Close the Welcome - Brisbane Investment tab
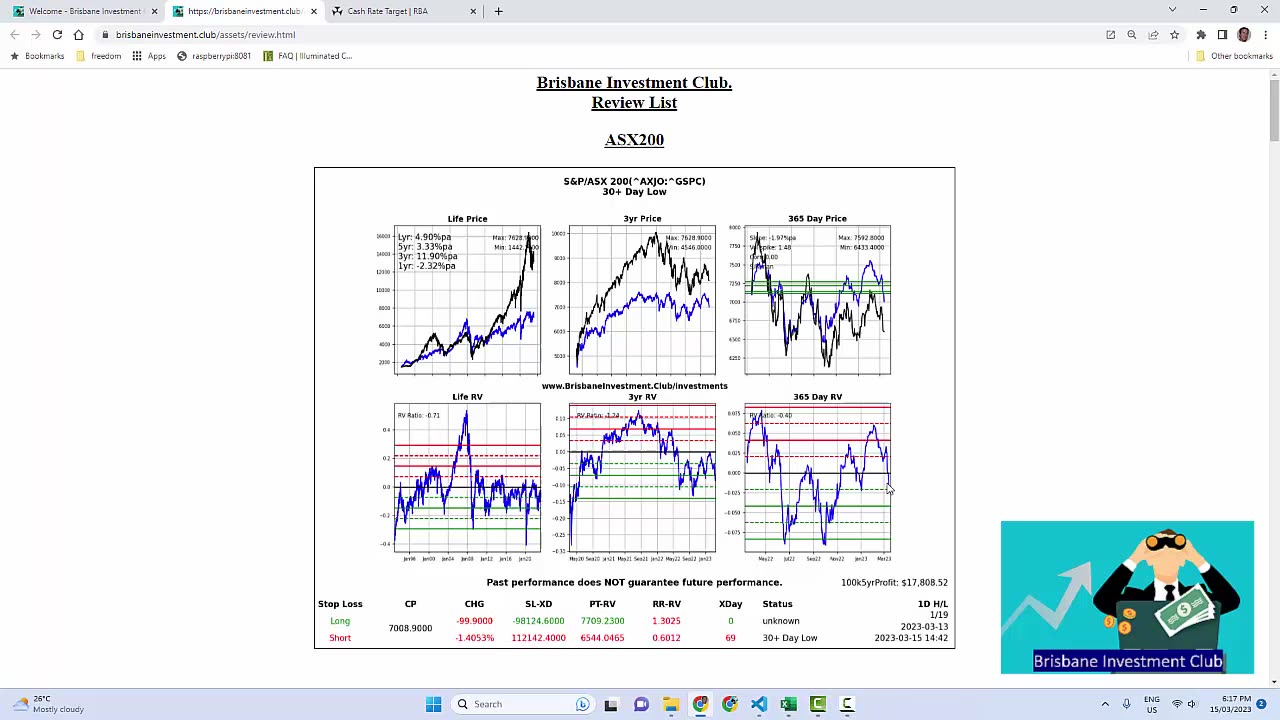This screenshot has width=1280, height=720. pyautogui.click(x=154, y=11)
